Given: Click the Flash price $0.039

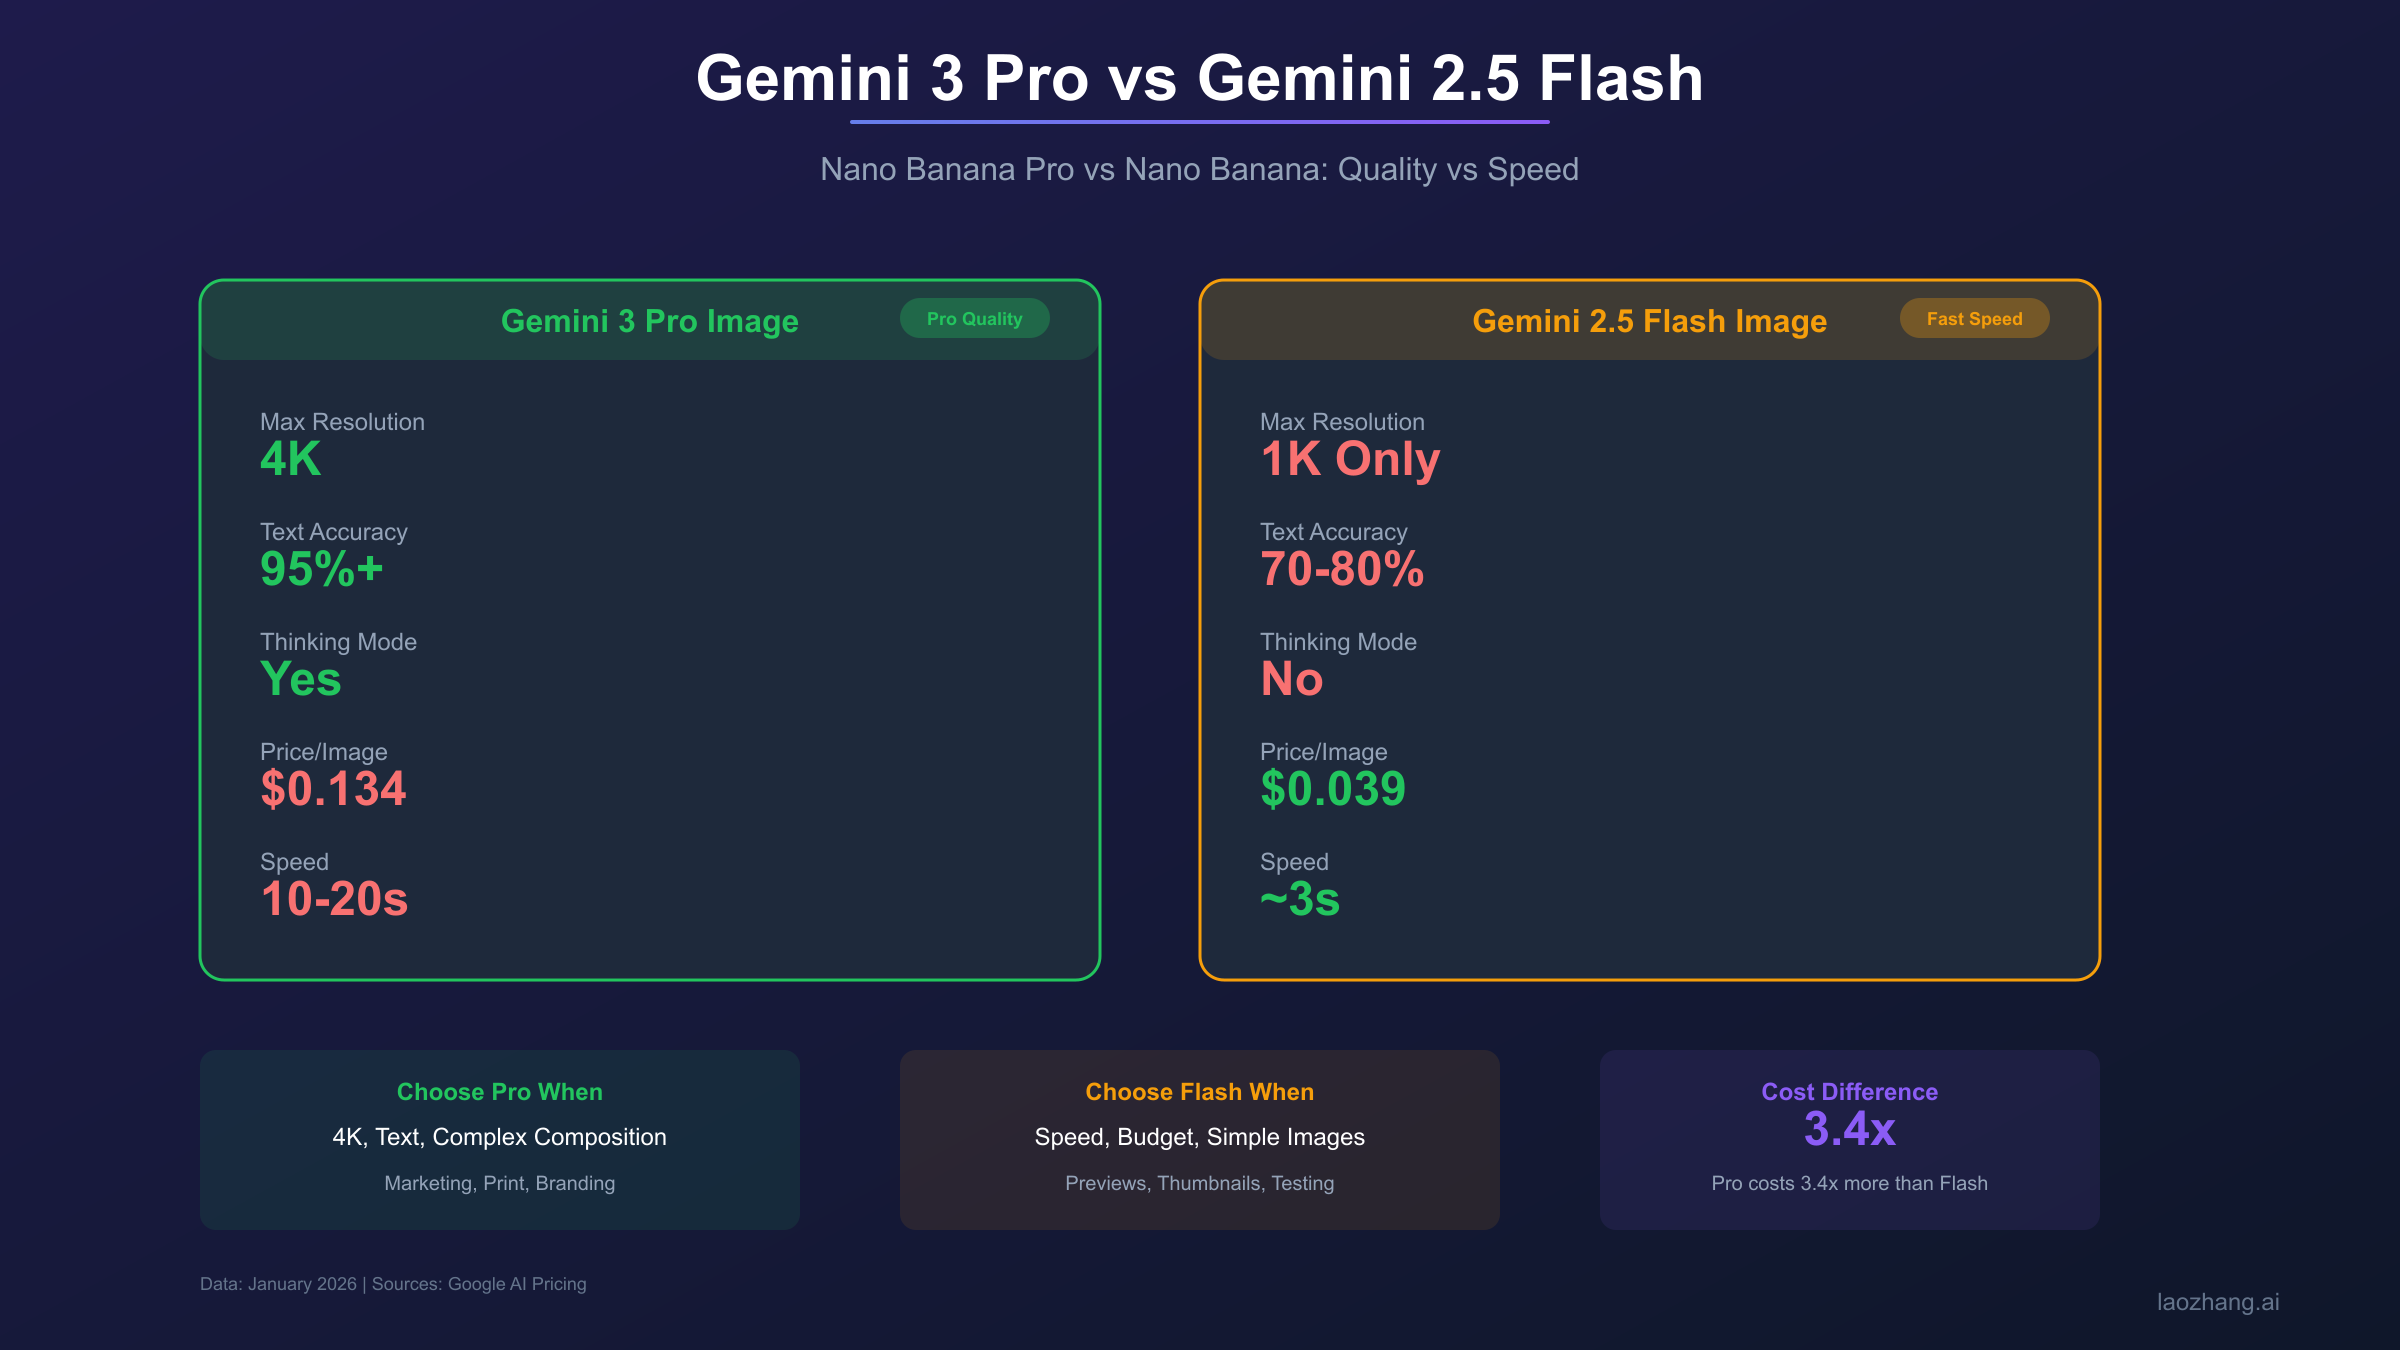Looking at the screenshot, I should 1333,789.
